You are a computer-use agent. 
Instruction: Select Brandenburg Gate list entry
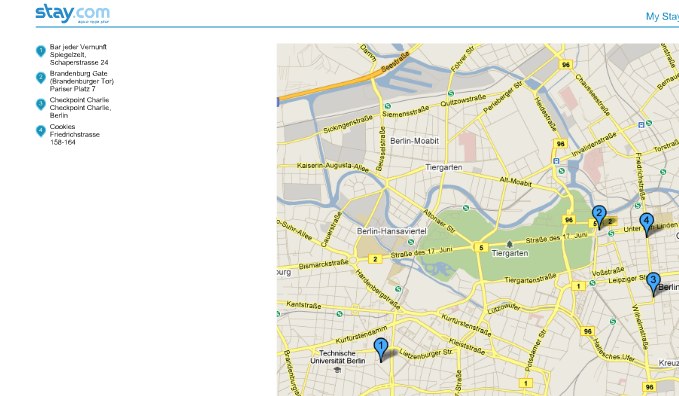pos(81,81)
